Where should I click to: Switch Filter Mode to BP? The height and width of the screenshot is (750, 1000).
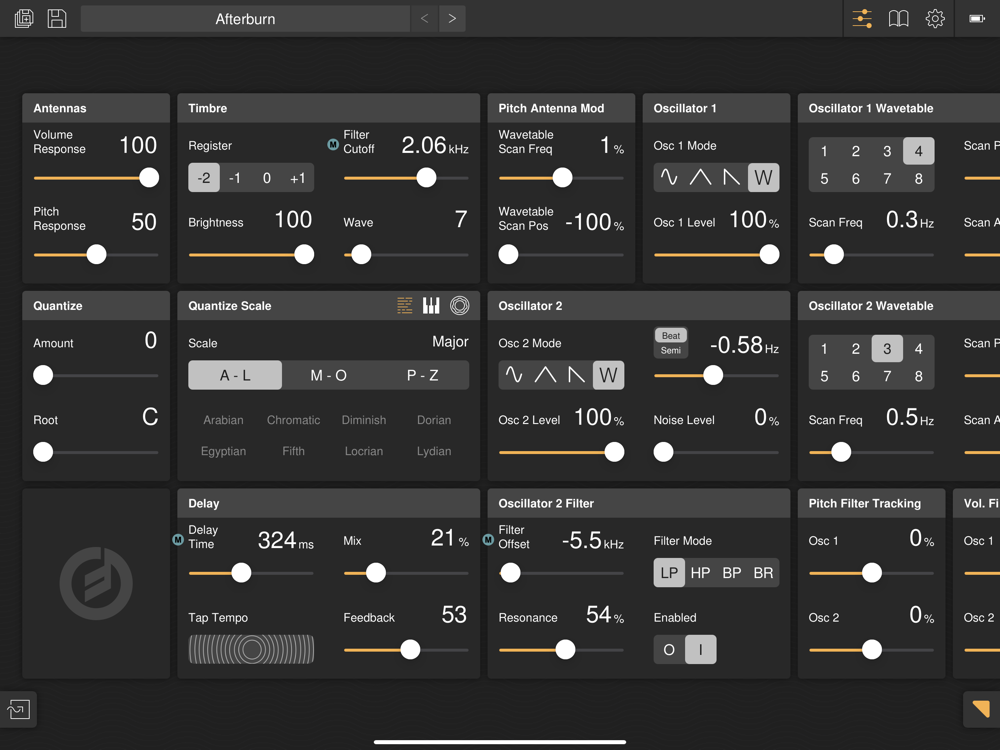(732, 573)
